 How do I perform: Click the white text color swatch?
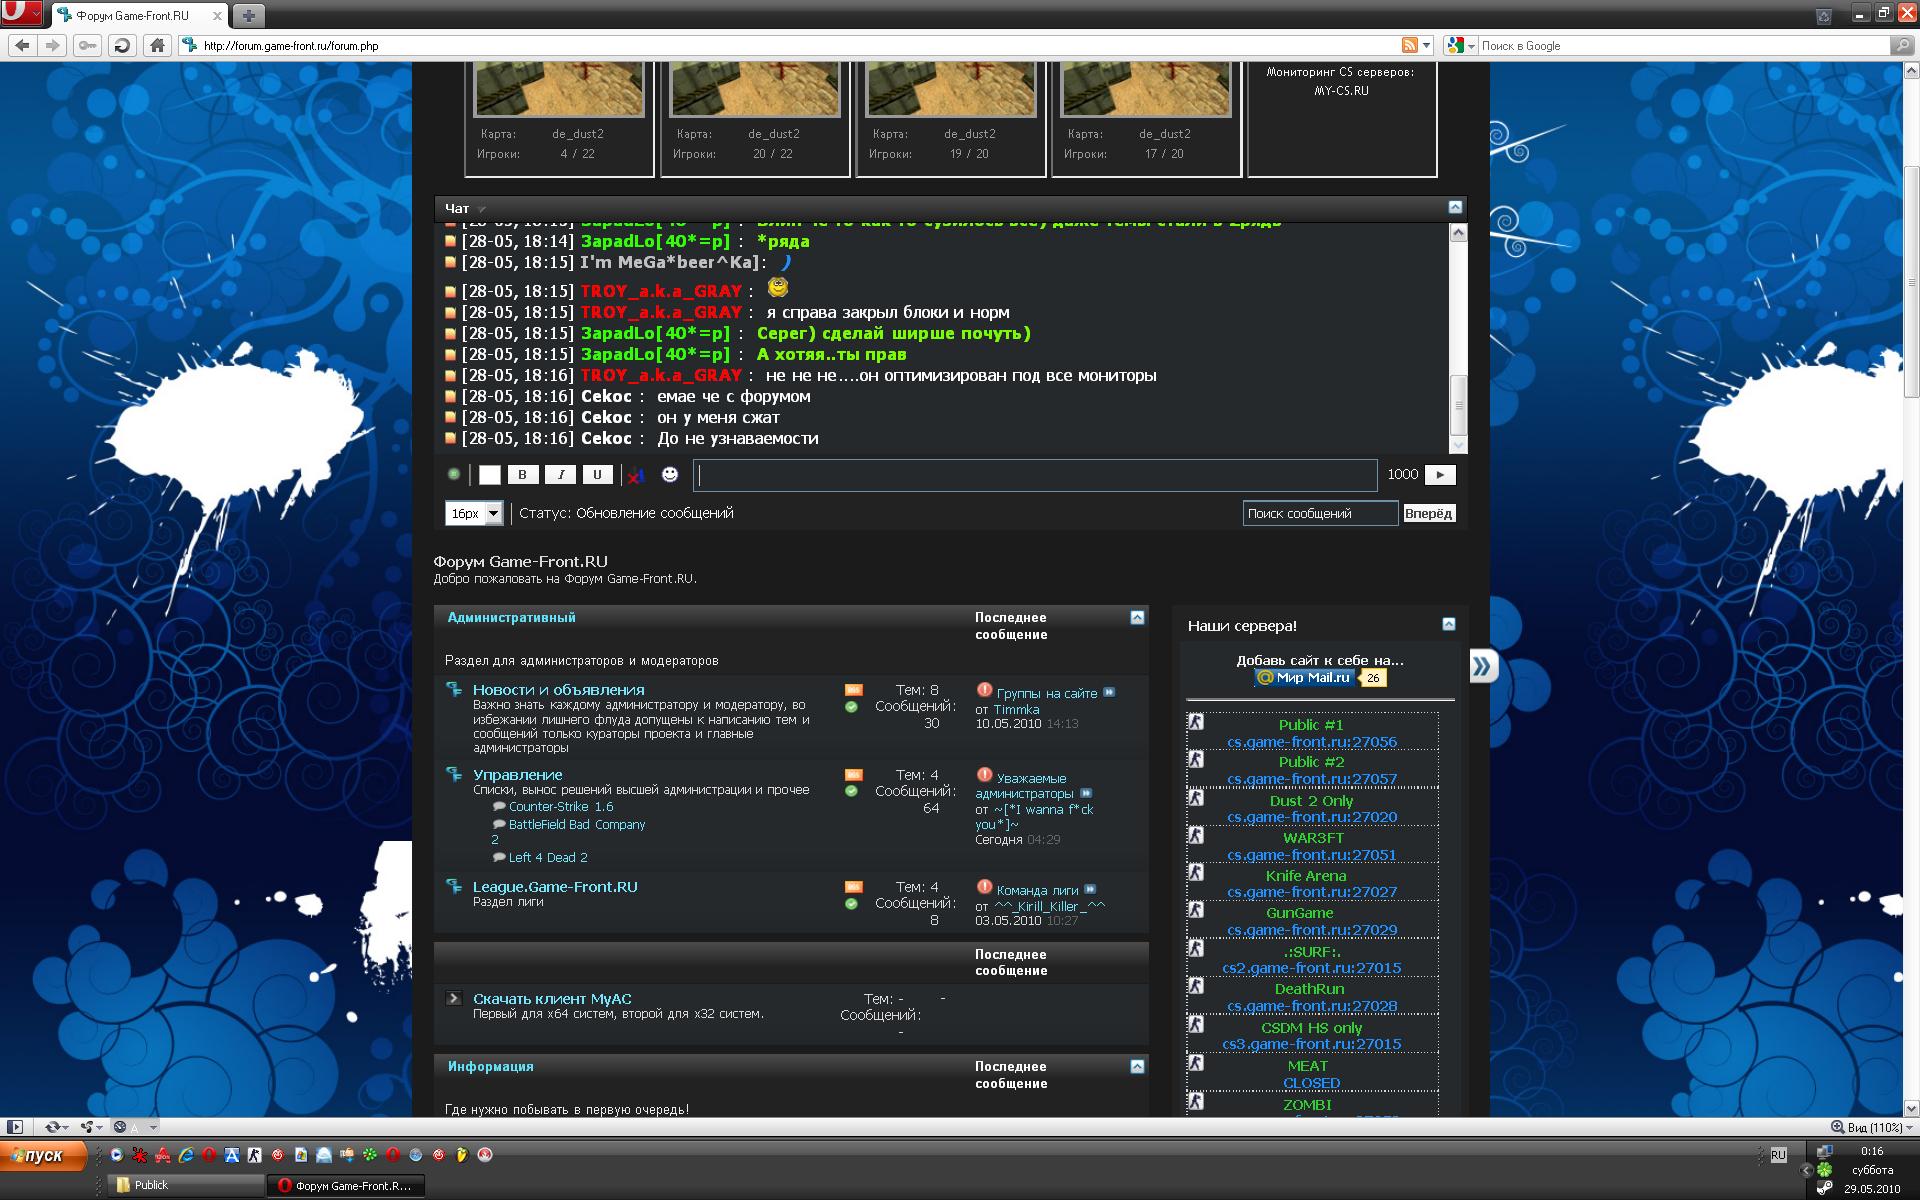point(489,475)
